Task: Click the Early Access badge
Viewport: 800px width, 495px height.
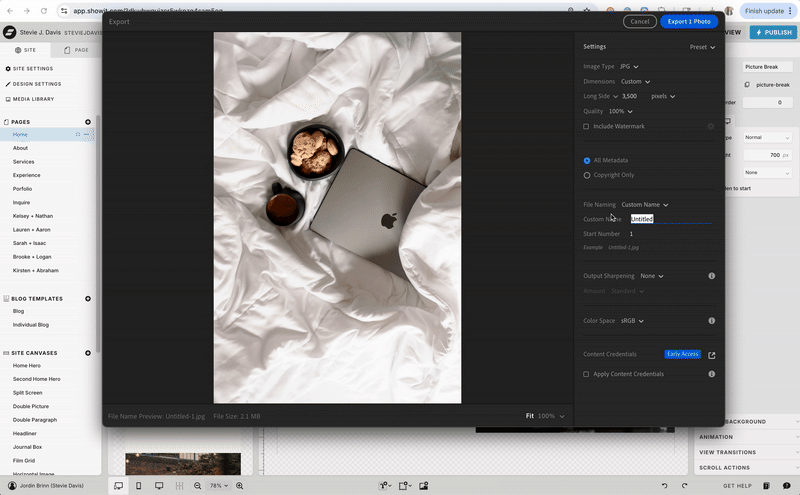Action: (683, 354)
